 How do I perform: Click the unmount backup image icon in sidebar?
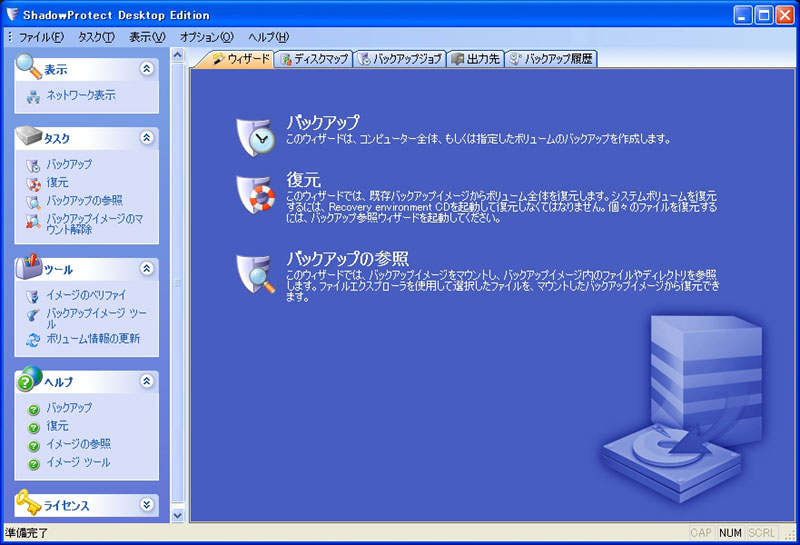34,221
